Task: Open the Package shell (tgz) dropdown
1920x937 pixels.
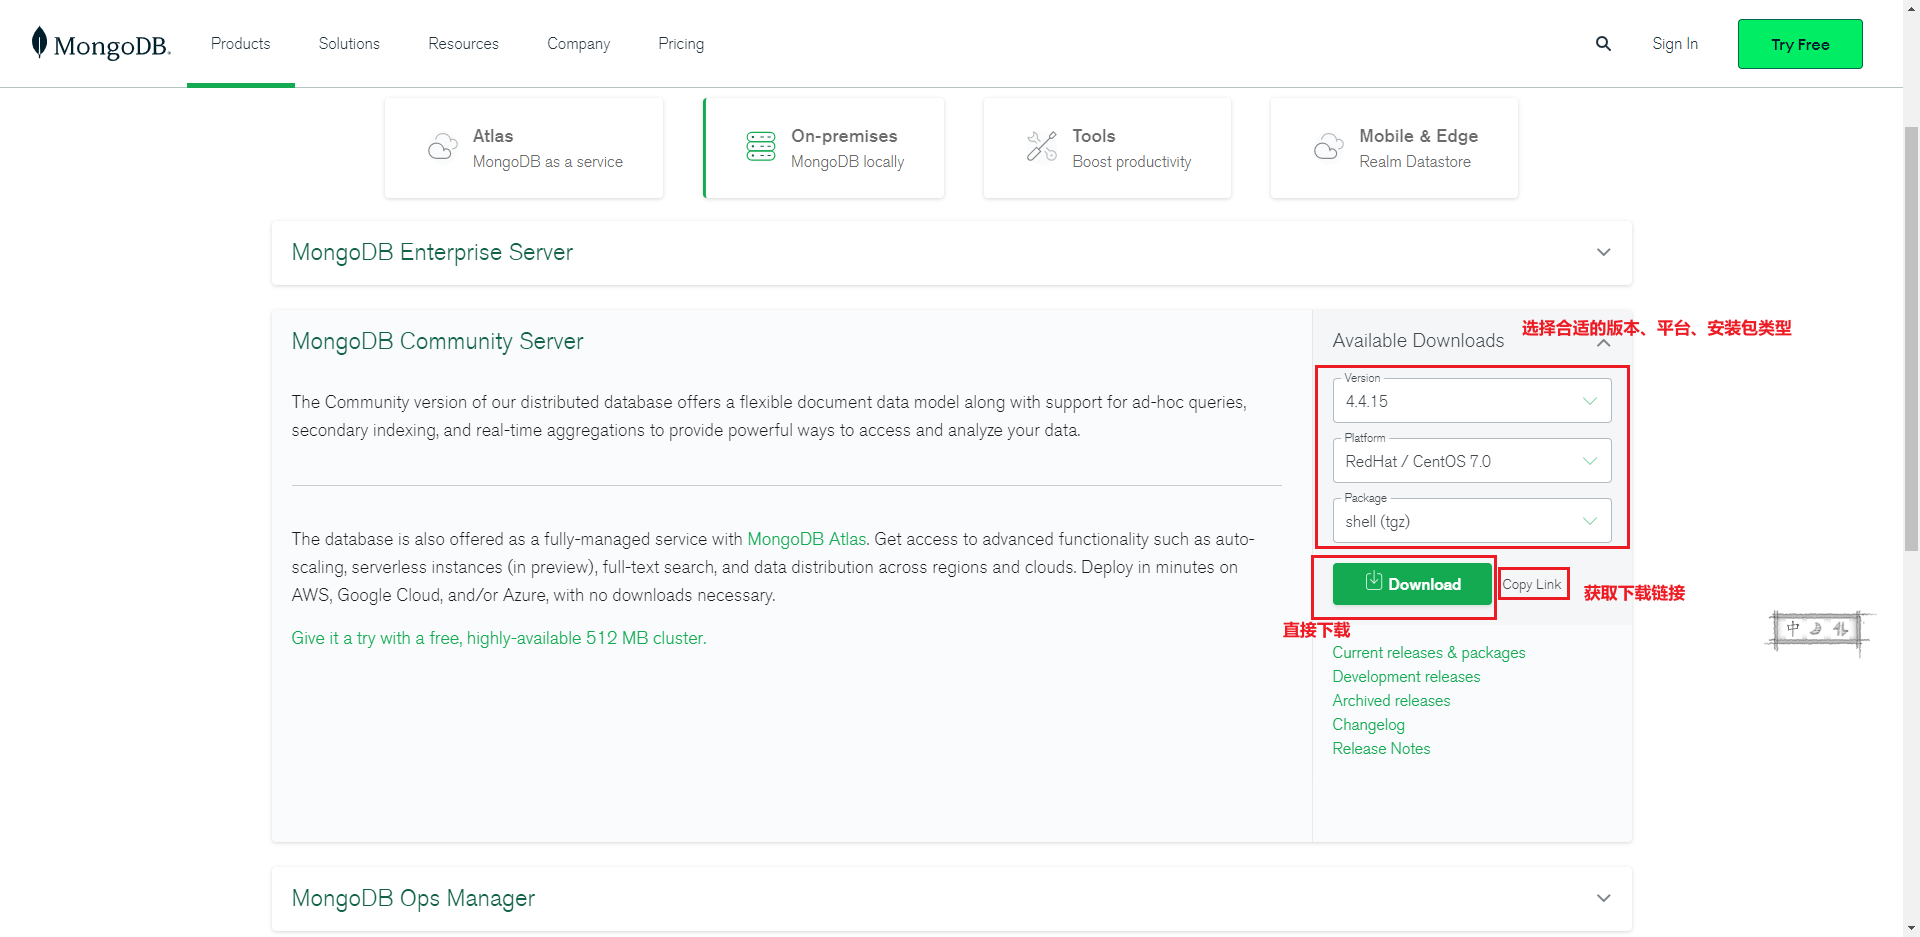Action: point(1472,520)
